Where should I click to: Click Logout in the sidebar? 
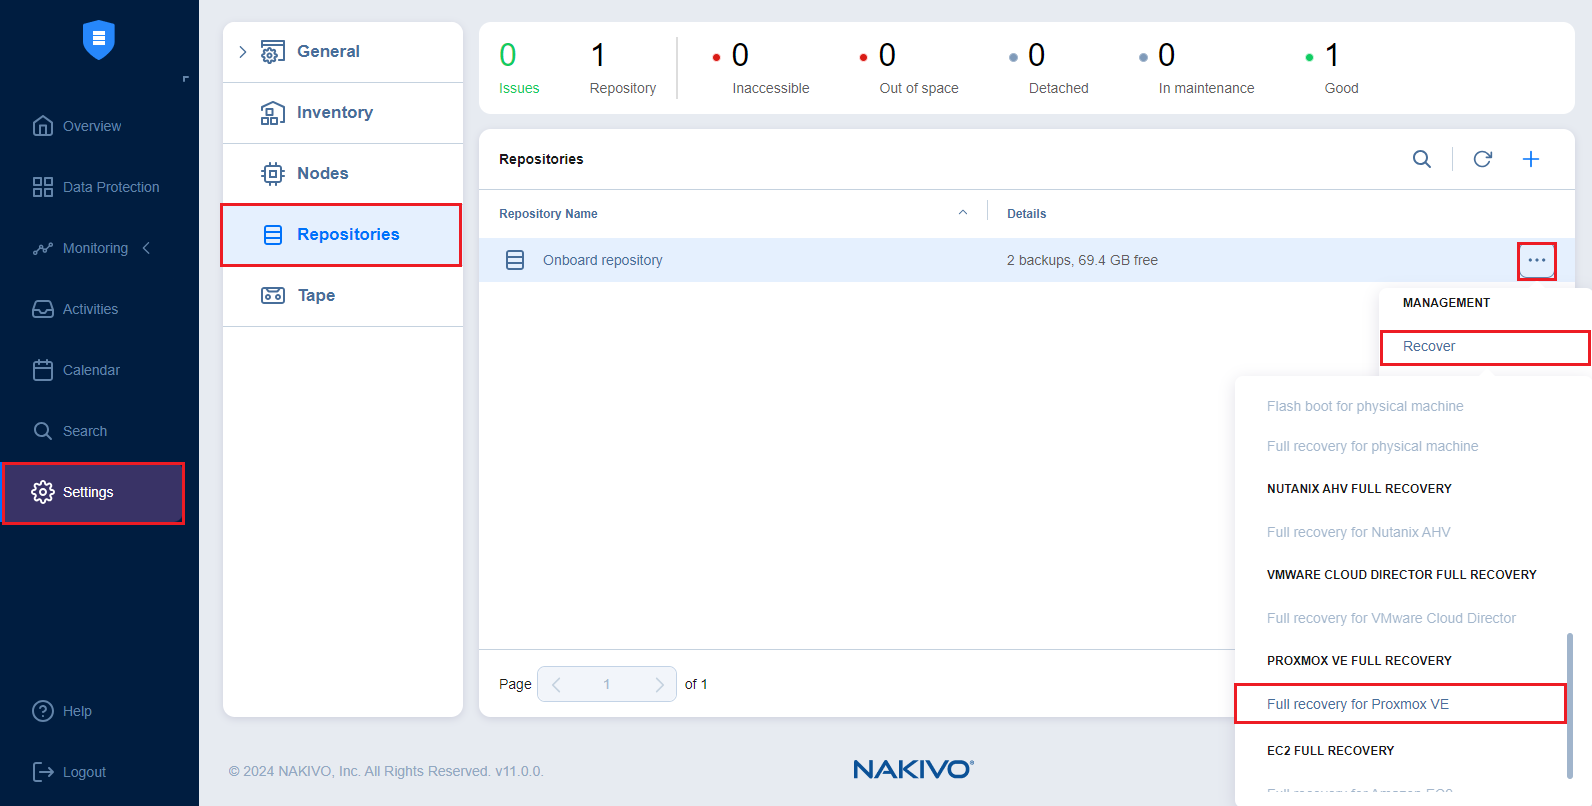click(84, 772)
